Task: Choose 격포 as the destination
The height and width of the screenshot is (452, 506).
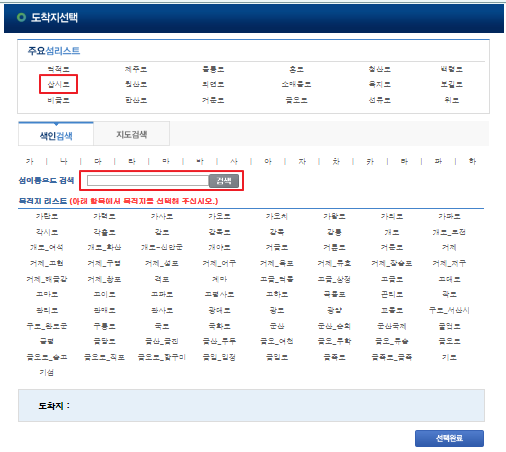Action: click(x=162, y=279)
